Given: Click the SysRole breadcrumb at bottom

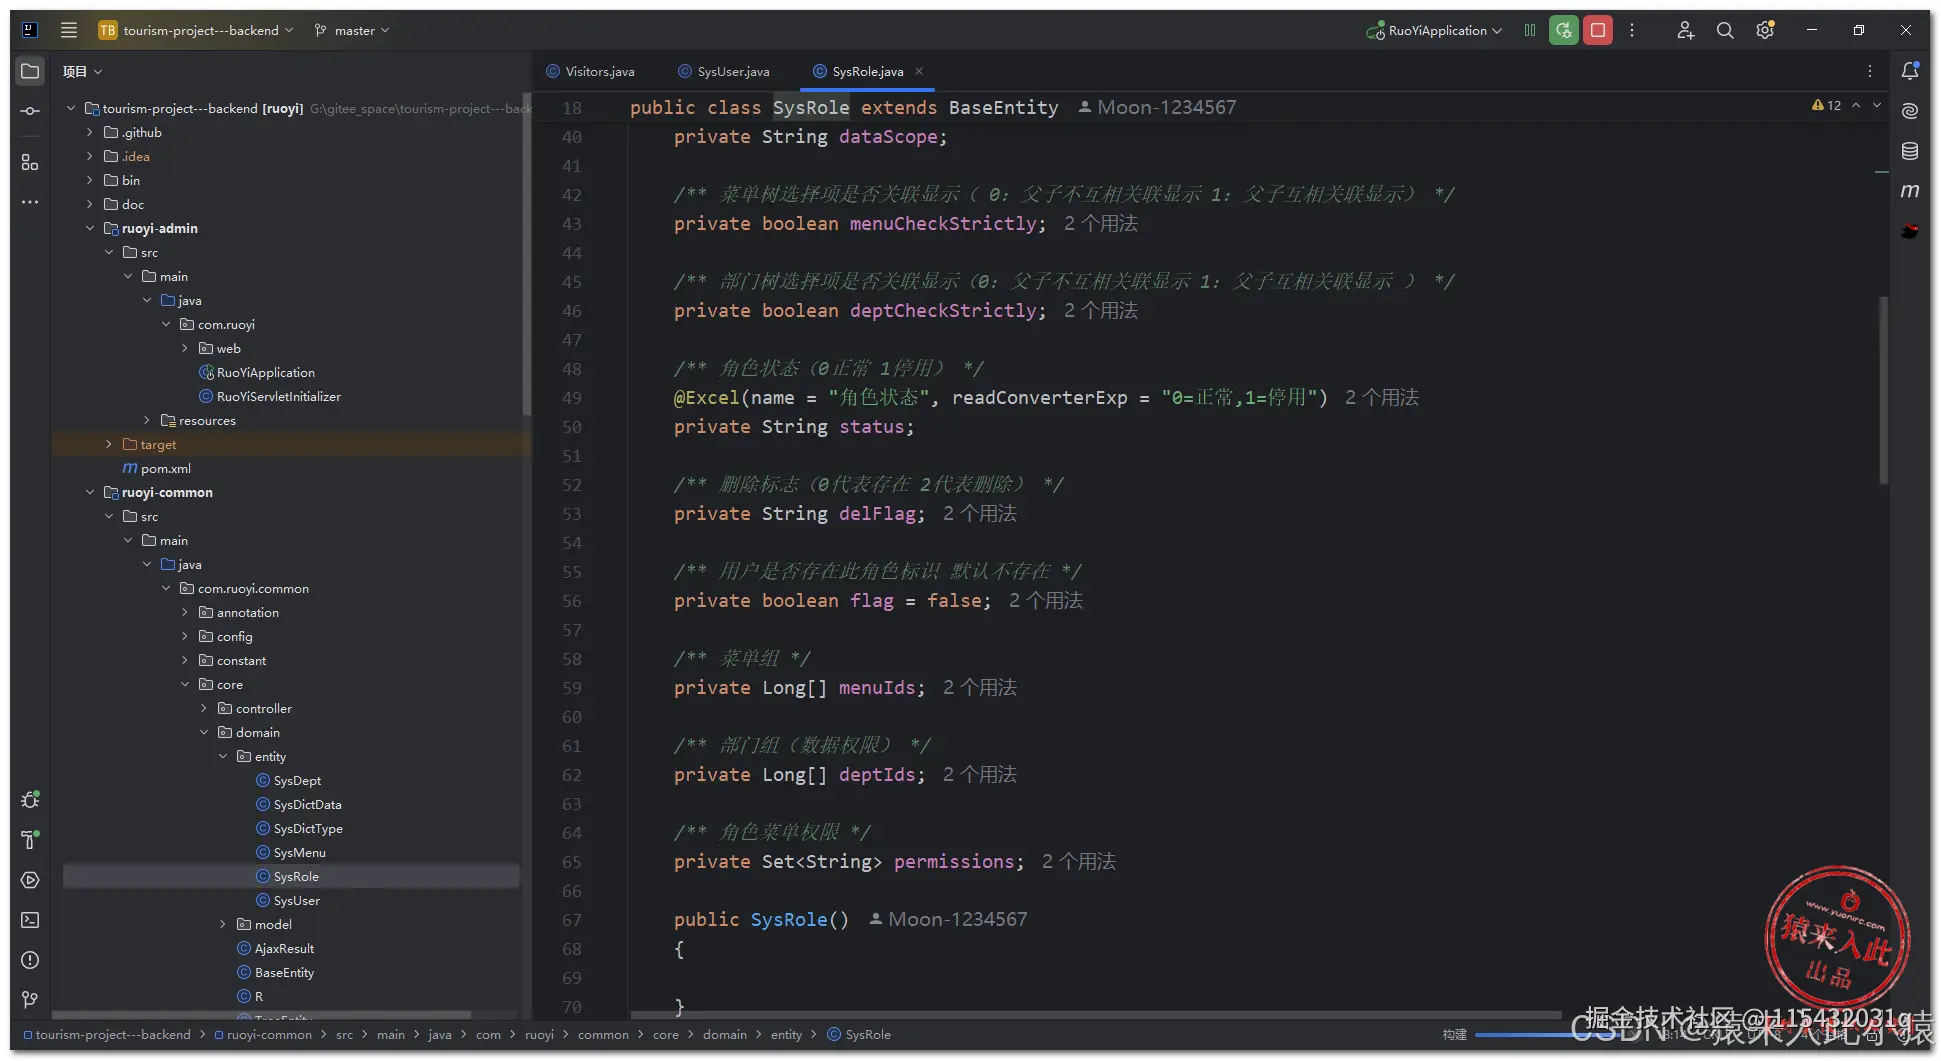Looking at the screenshot, I should (x=859, y=1034).
